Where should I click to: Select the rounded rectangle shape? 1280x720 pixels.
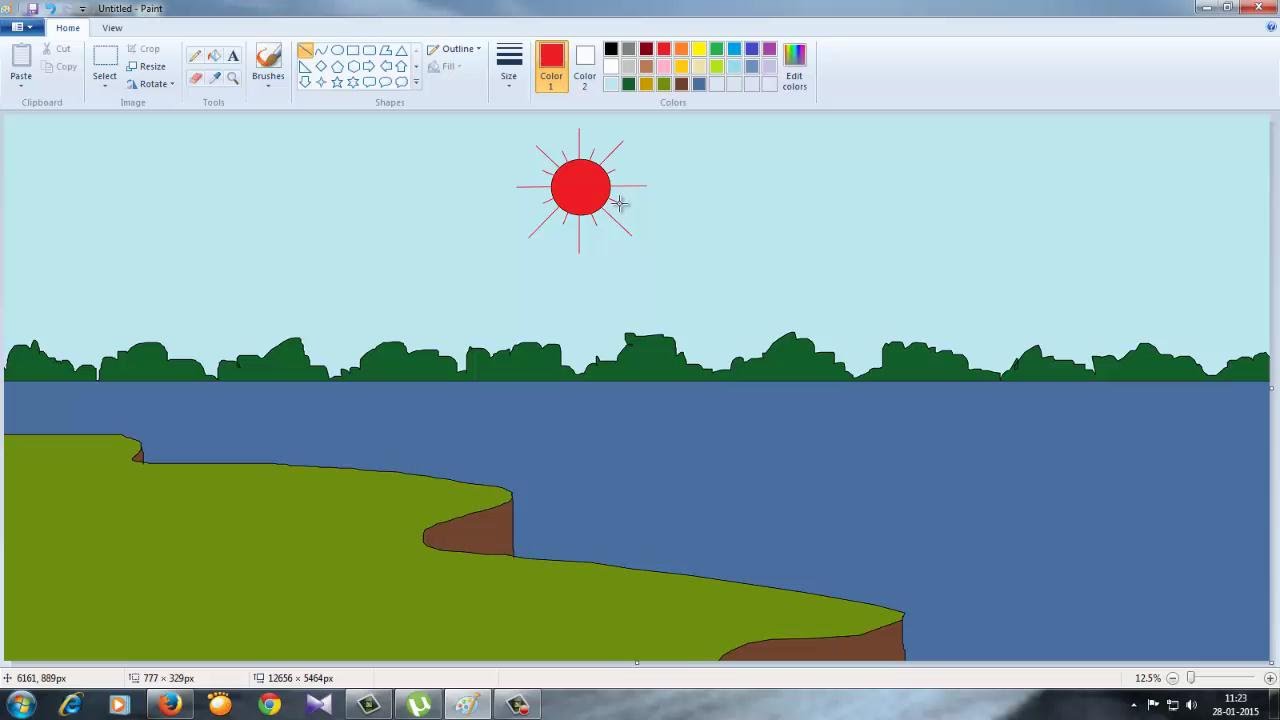coord(369,49)
